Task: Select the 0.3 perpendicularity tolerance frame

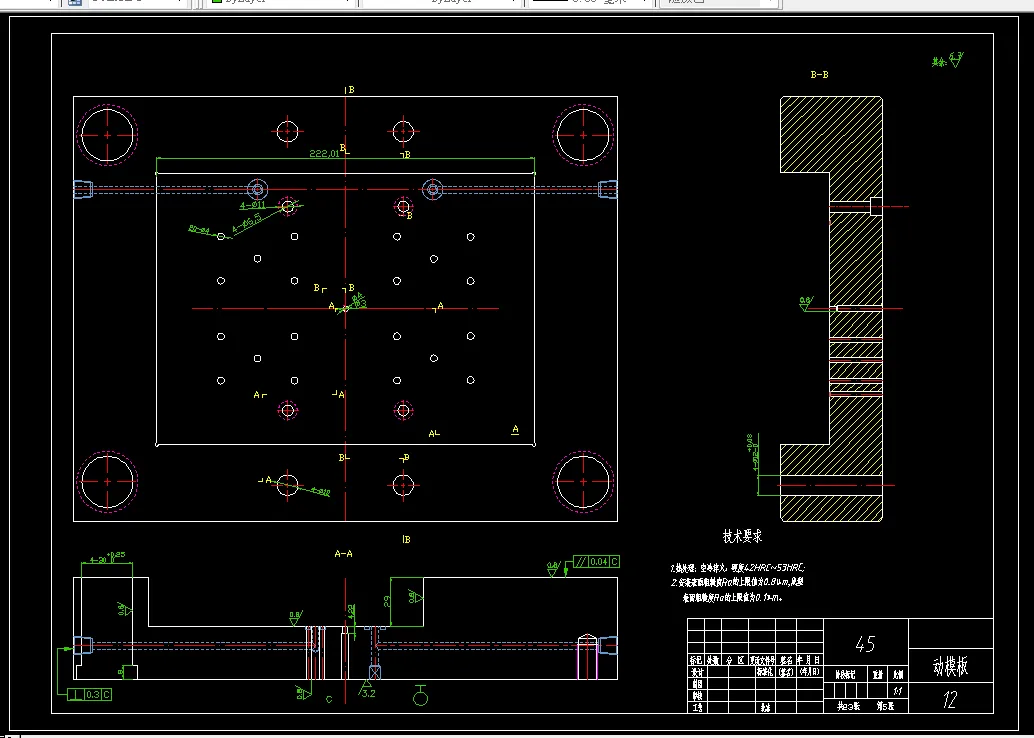Action: [x=90, y=694]
